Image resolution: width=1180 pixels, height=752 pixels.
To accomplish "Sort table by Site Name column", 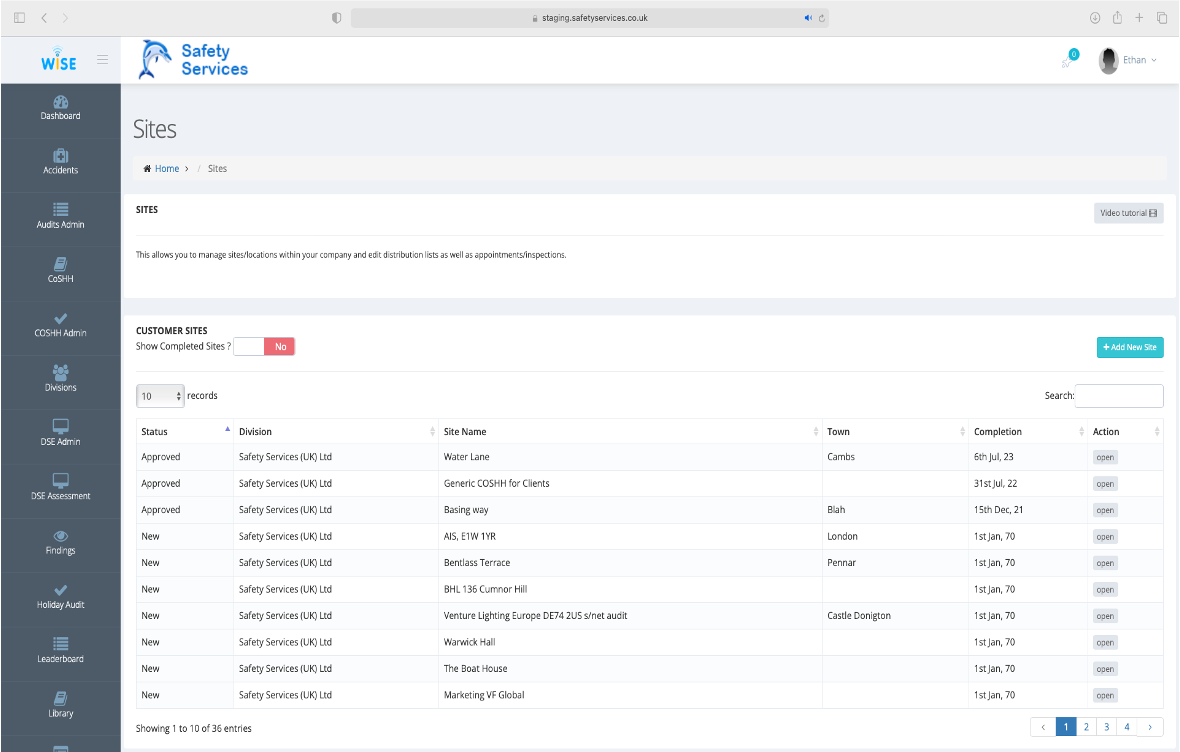I will pyautogui.click(x=630, y=431).
